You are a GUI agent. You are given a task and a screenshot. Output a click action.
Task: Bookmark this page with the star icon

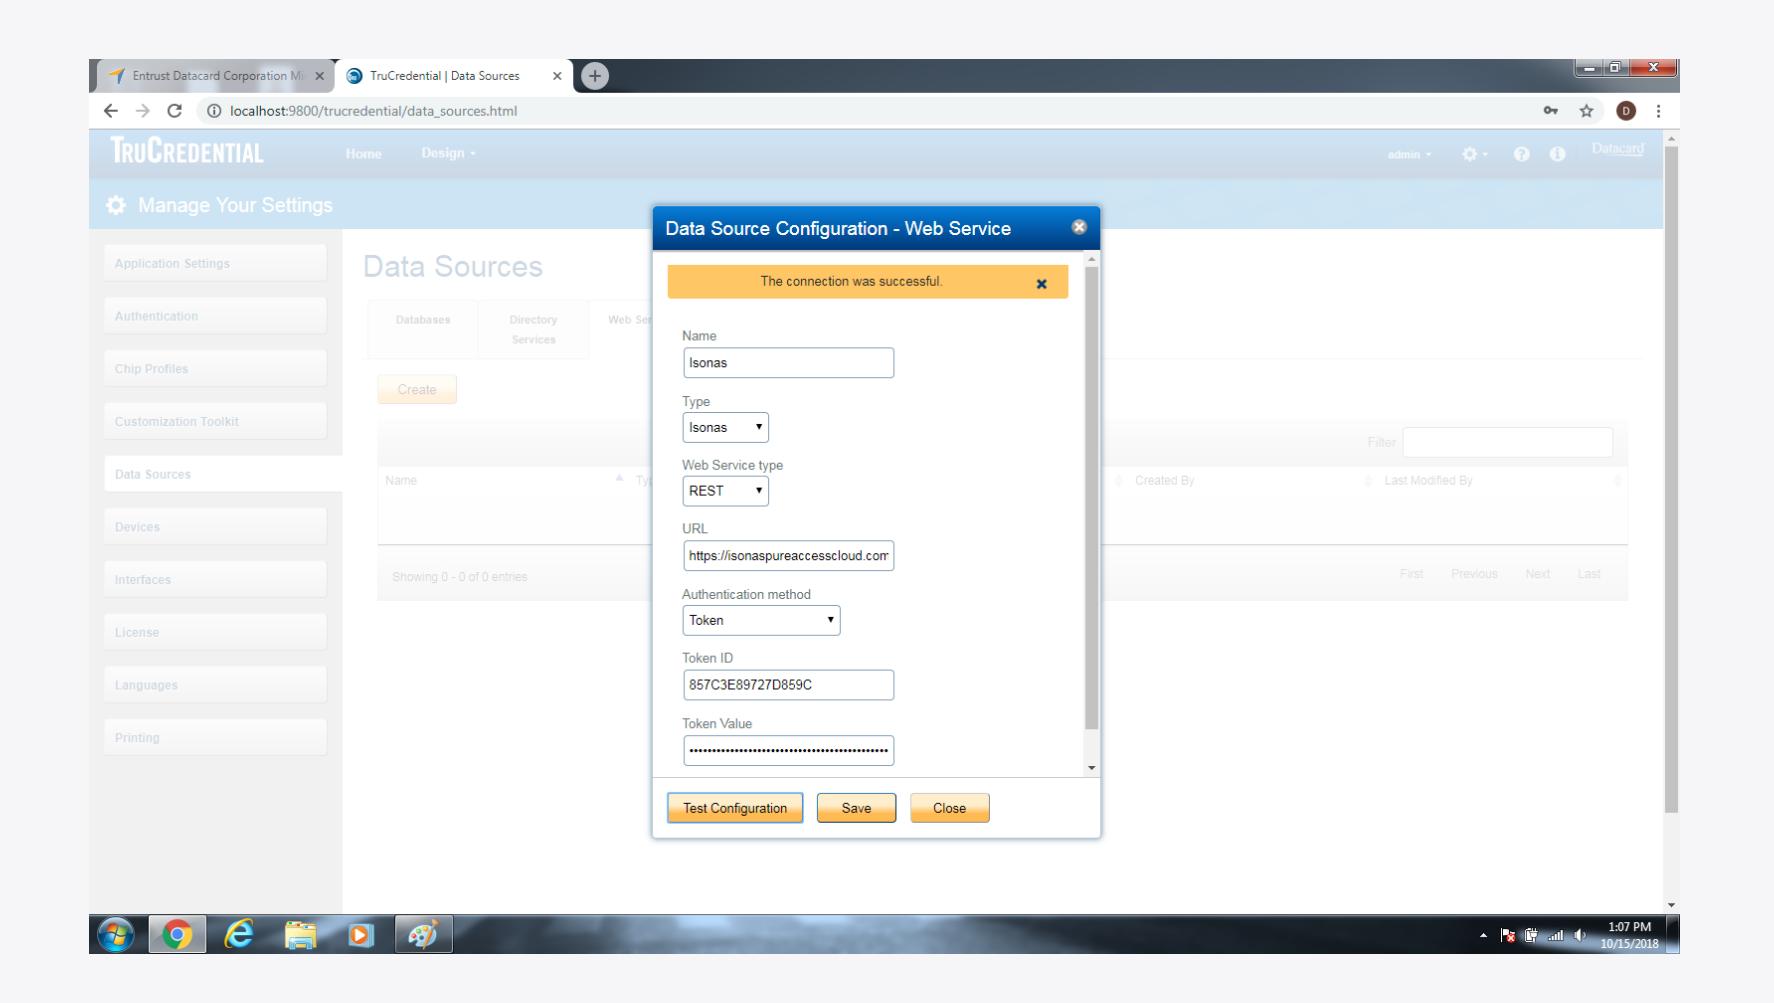[1586, 111]
